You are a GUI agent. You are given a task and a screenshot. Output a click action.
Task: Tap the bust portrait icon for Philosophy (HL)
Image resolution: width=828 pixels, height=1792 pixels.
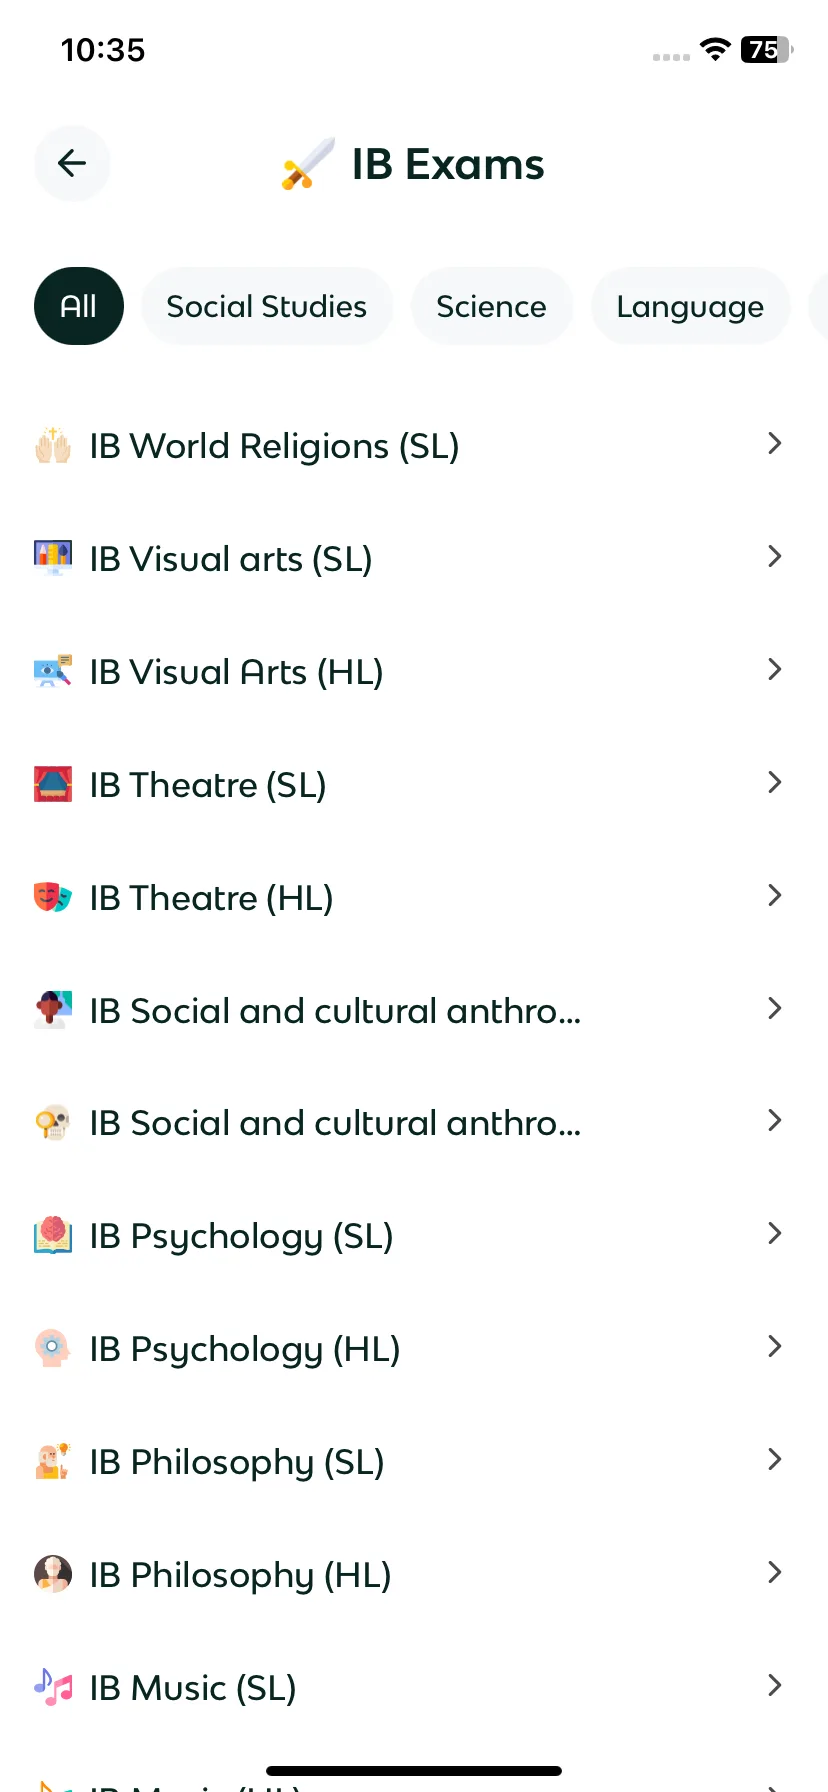(53, 1574)
